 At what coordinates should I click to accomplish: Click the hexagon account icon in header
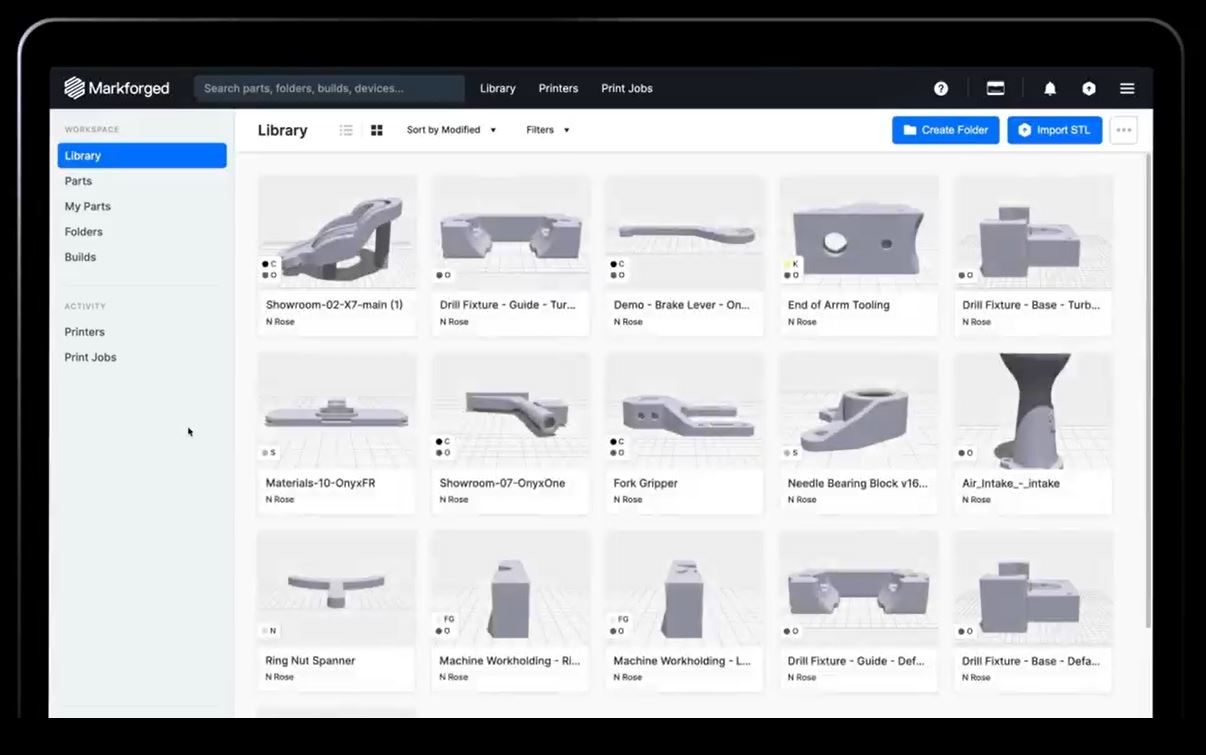(1089, 88)
